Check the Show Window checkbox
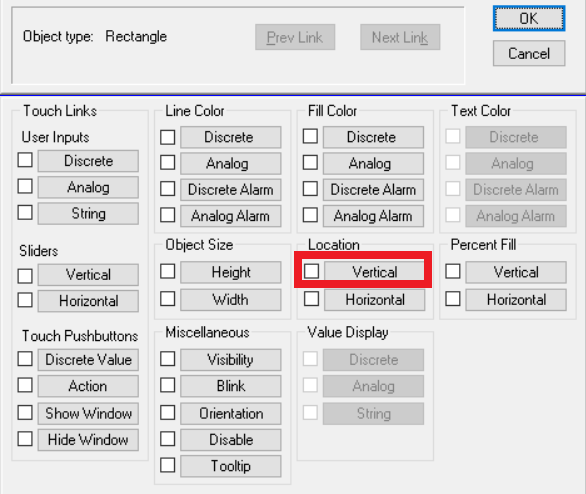Image resolution: width=586 pixels, height=494 pixels. tap(25, 413)
